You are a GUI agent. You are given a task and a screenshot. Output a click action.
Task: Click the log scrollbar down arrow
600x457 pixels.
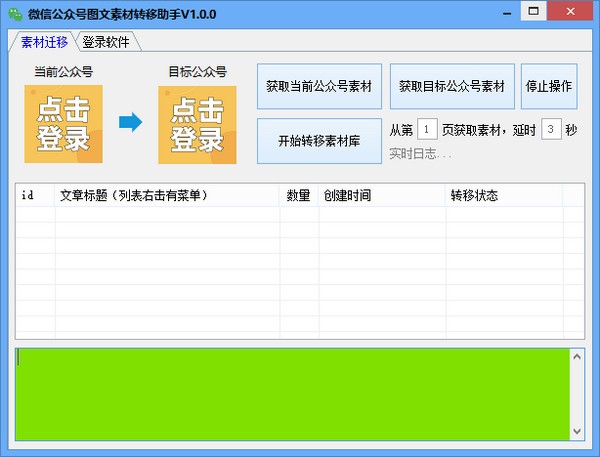coord(577,431)
